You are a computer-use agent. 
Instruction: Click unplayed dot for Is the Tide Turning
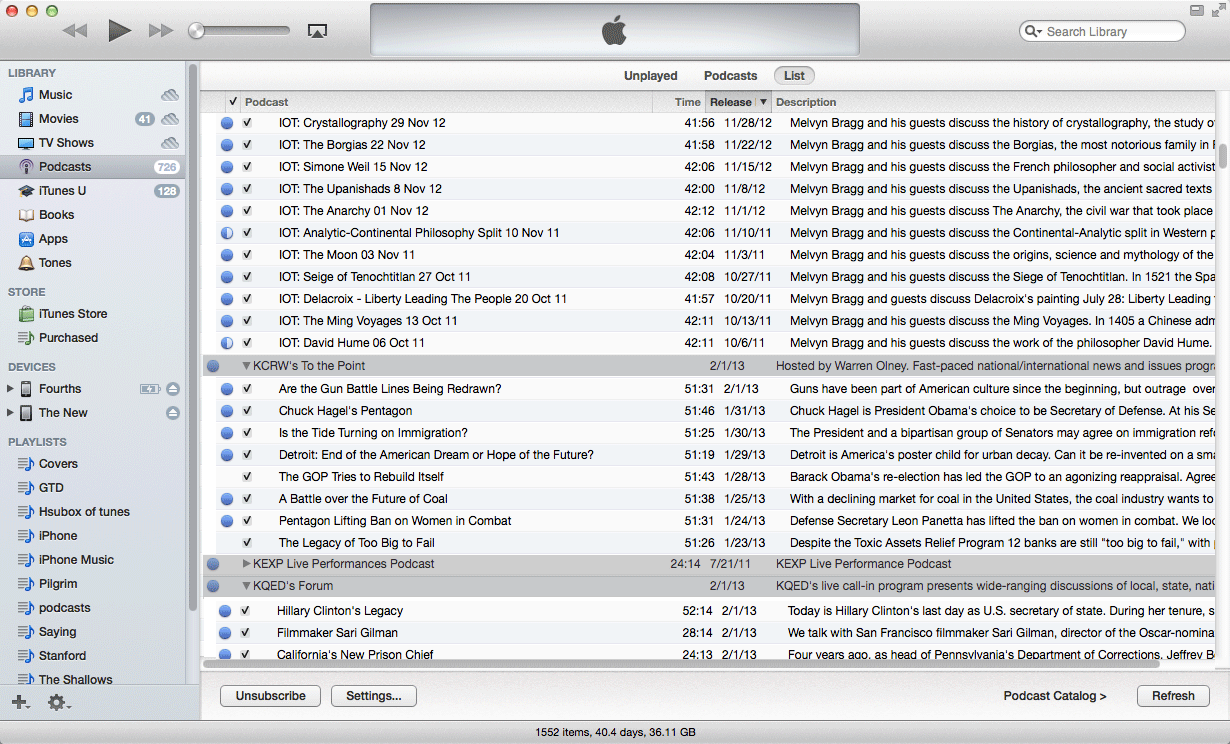227,433
